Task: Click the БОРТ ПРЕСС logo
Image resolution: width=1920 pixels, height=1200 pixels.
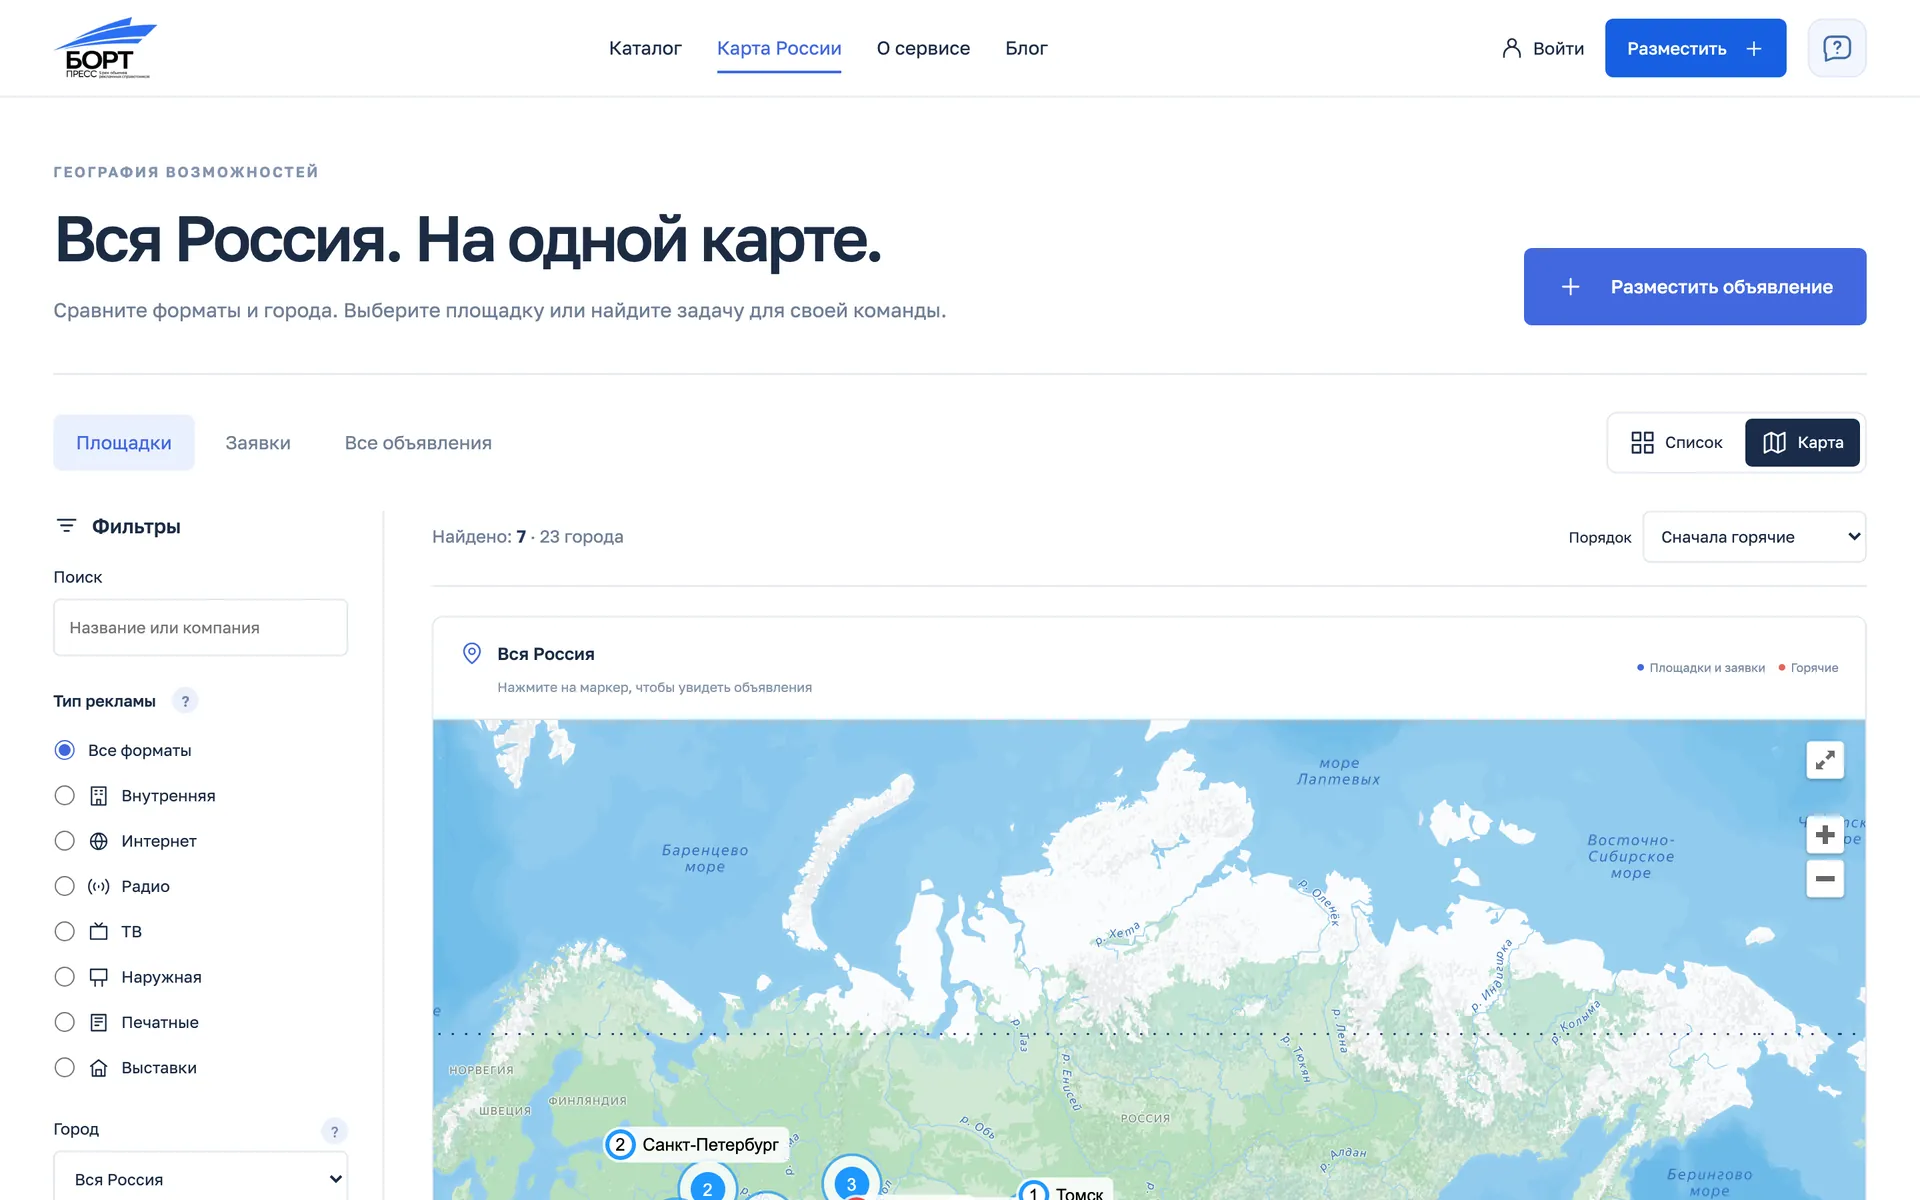Action: tap(105, 48)
